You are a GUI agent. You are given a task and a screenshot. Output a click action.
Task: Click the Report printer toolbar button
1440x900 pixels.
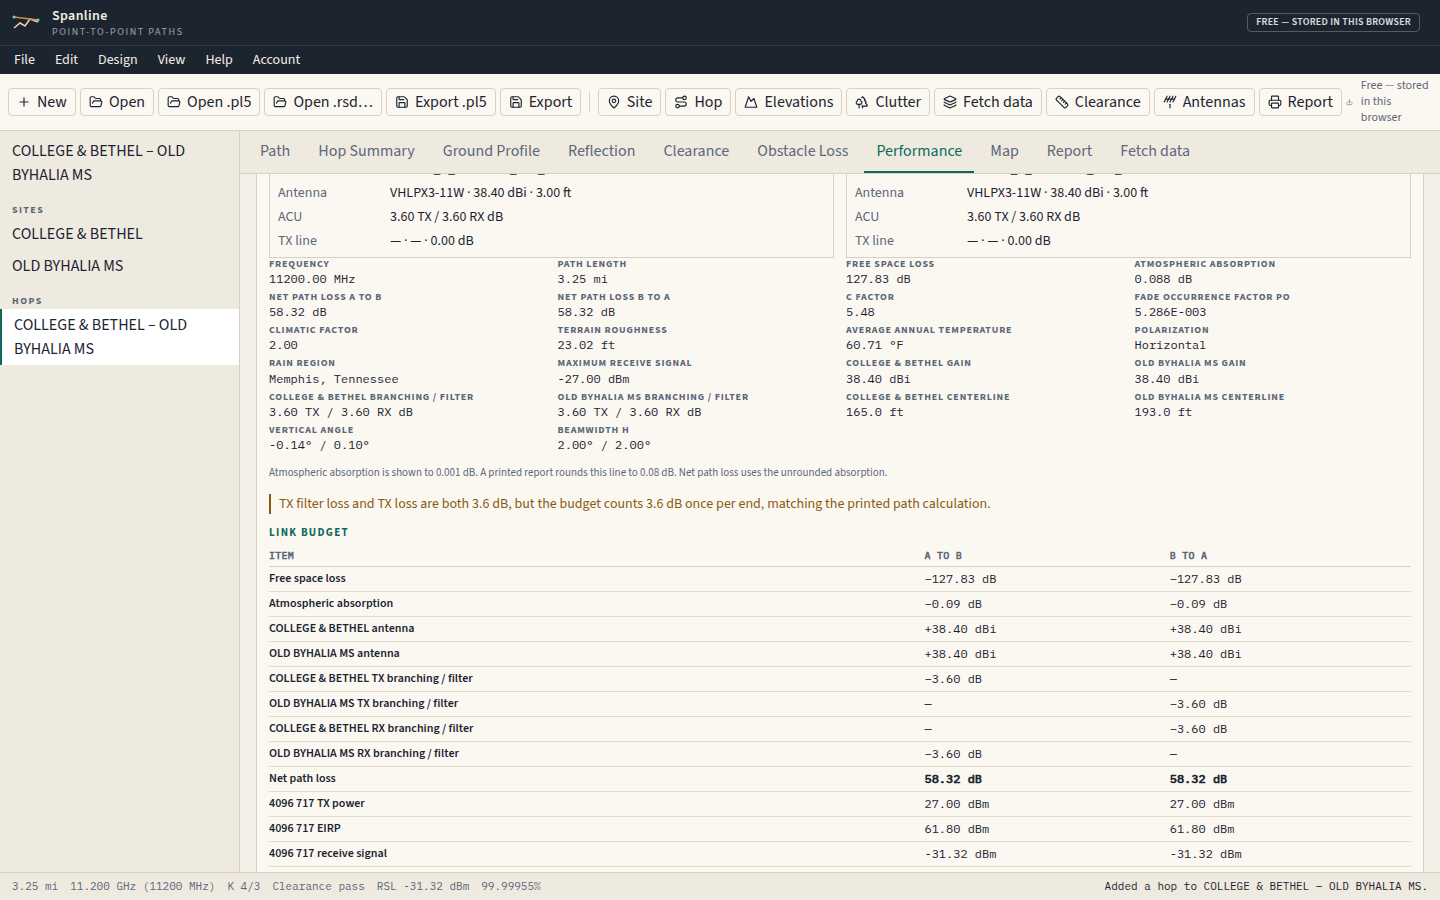pos(1301,102)
